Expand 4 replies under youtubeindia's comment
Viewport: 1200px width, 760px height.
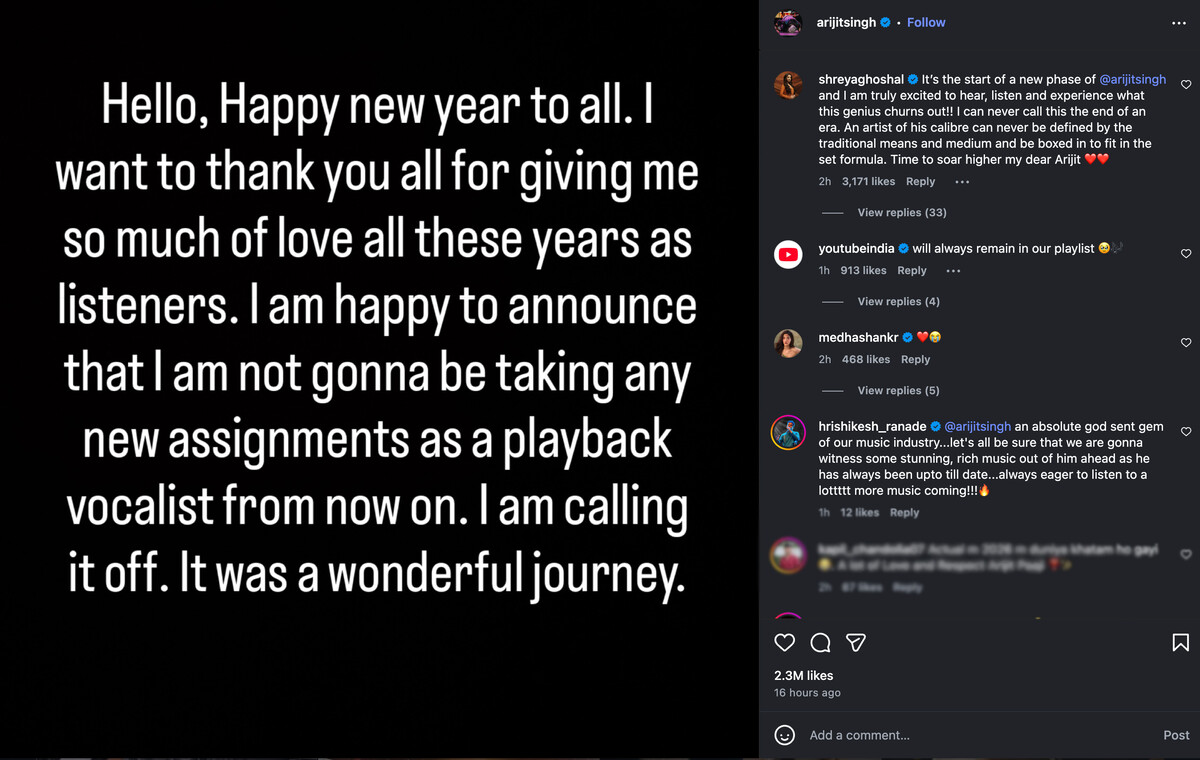point(898,302)
